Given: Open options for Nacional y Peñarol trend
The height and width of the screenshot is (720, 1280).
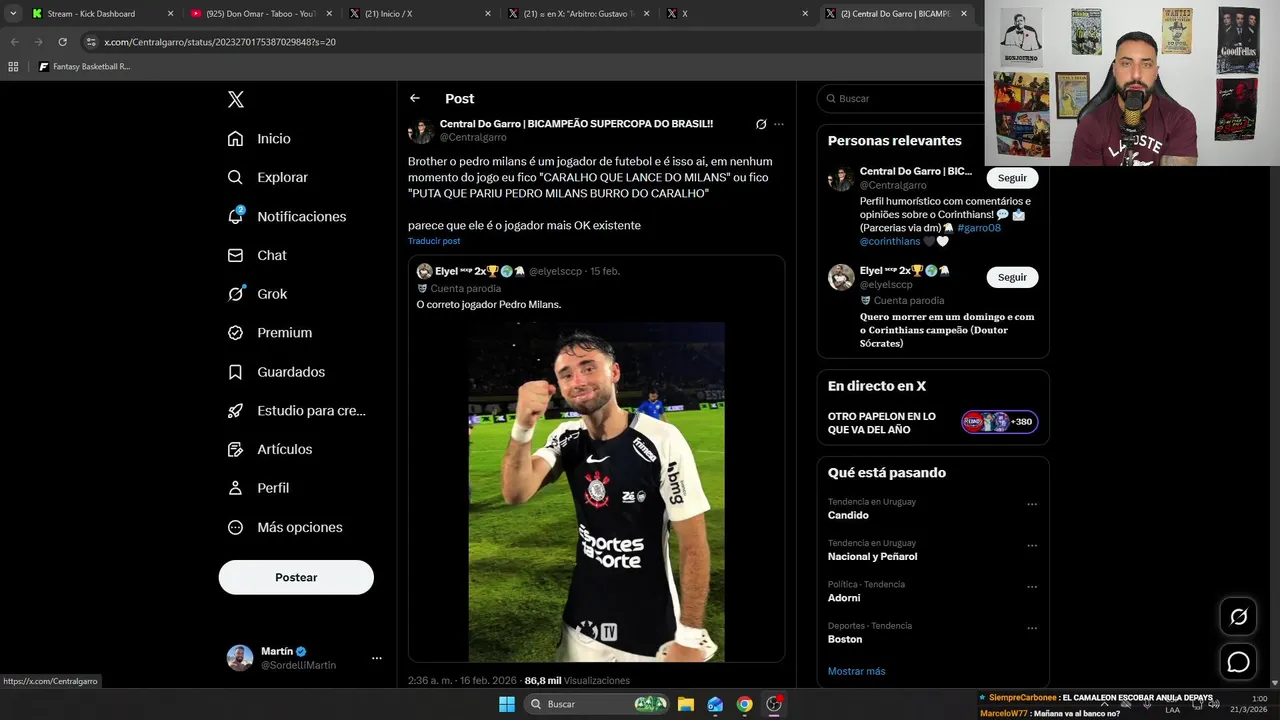Looking at the screenshot, I should [1032, 546].
